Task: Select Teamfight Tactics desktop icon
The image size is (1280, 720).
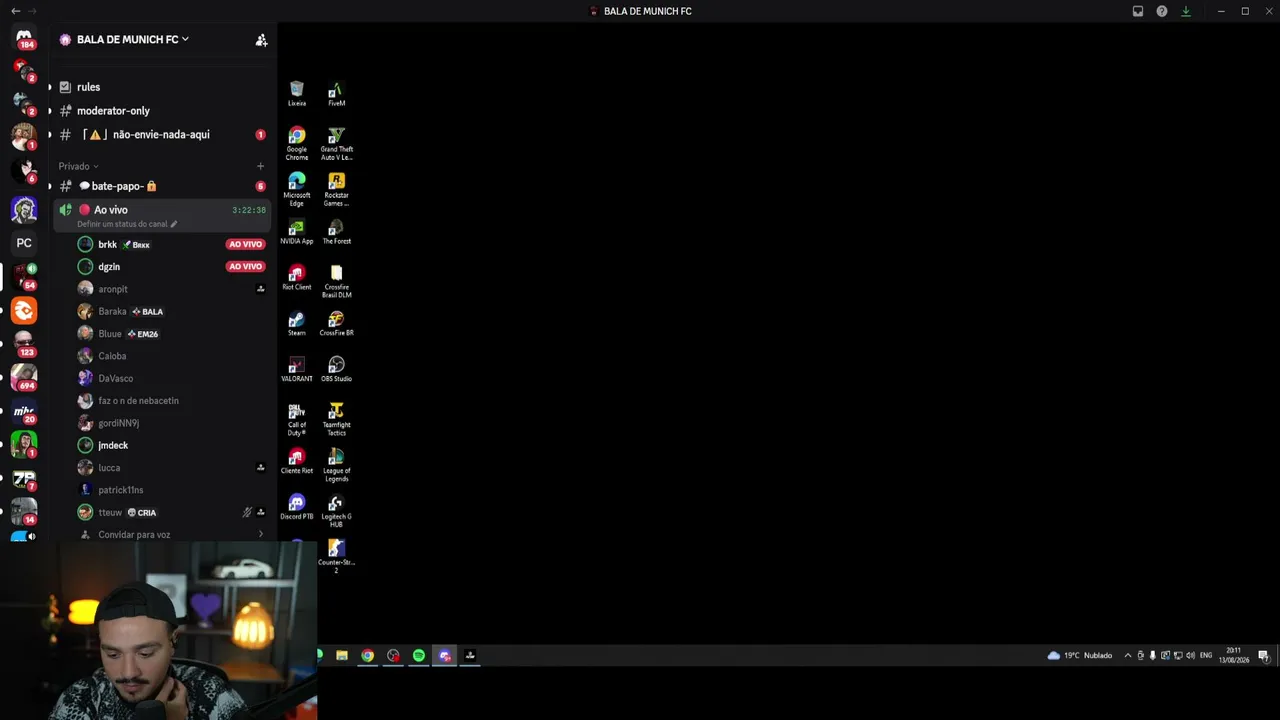Action: point(336,419)
